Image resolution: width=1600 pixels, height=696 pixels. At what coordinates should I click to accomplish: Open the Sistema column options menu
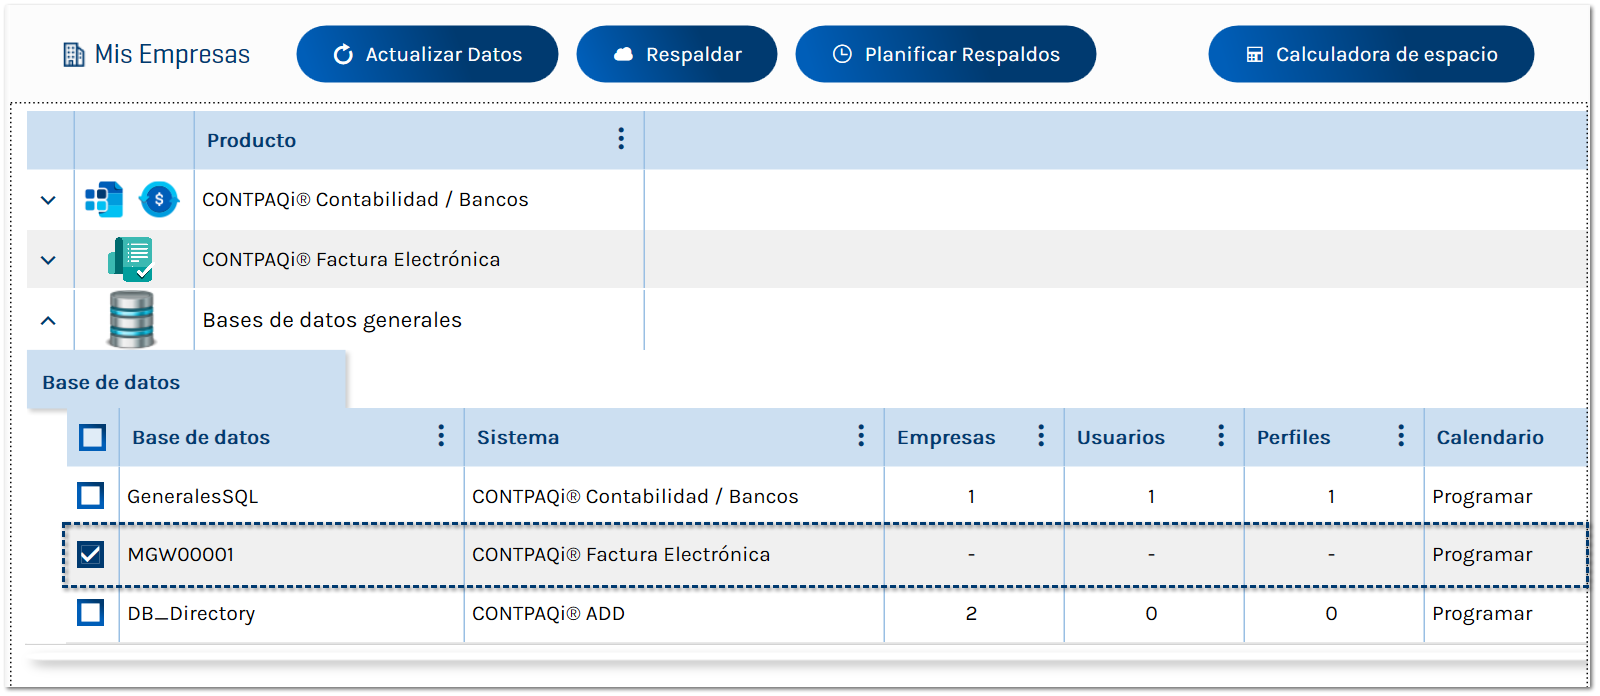(x=861, y=436)
